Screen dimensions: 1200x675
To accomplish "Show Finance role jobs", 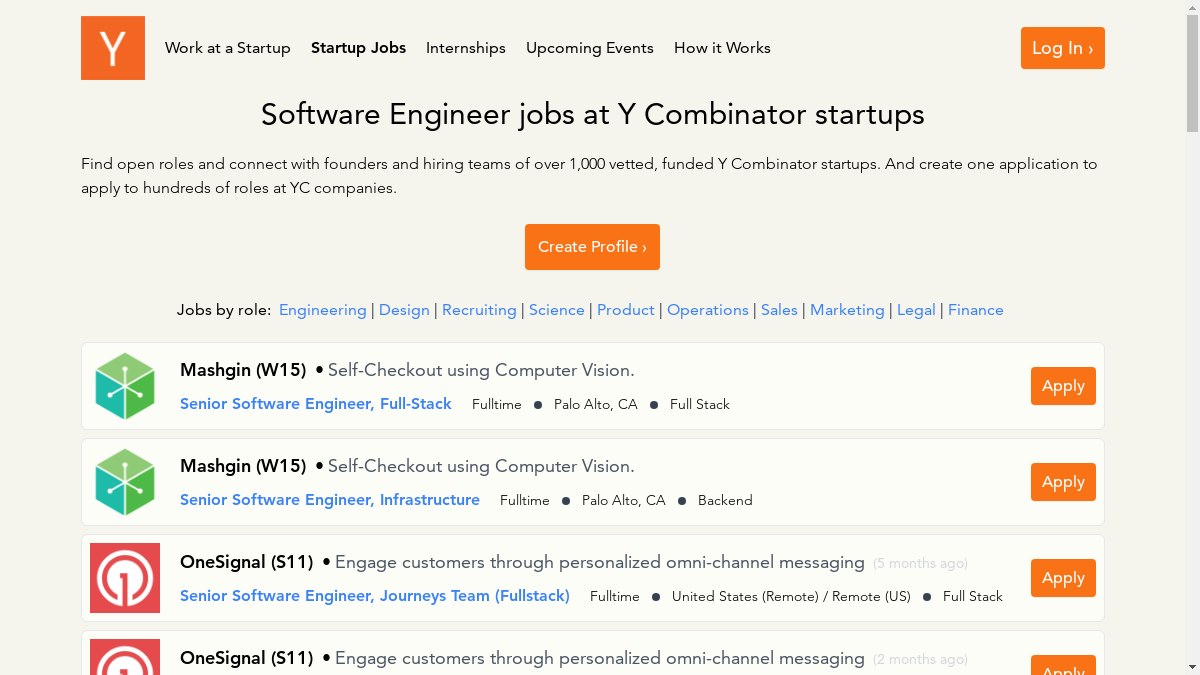I will [976, 310].
